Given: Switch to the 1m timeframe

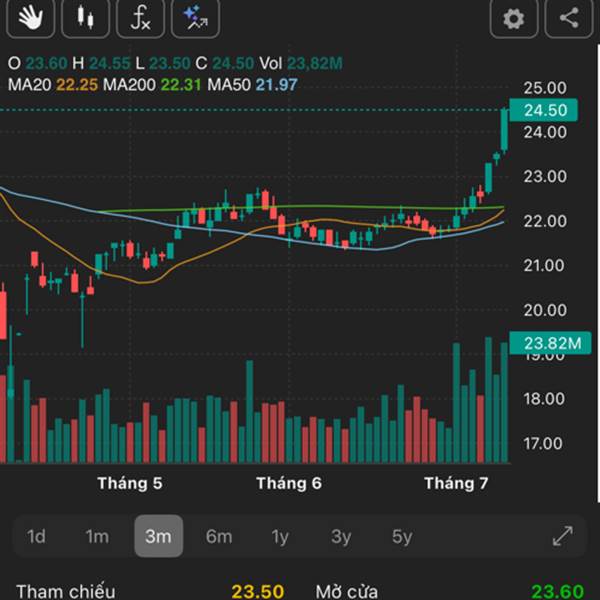Looking at the screenshot, I should click(97, 536).
